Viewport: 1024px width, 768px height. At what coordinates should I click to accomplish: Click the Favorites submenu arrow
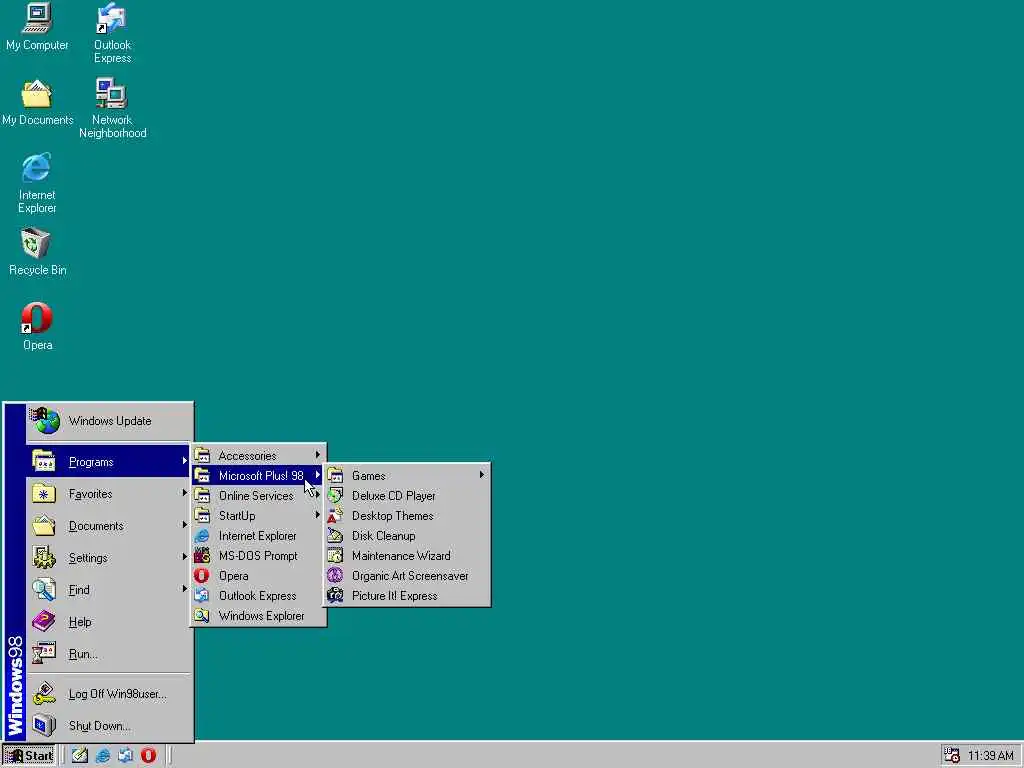click(184, 493)
